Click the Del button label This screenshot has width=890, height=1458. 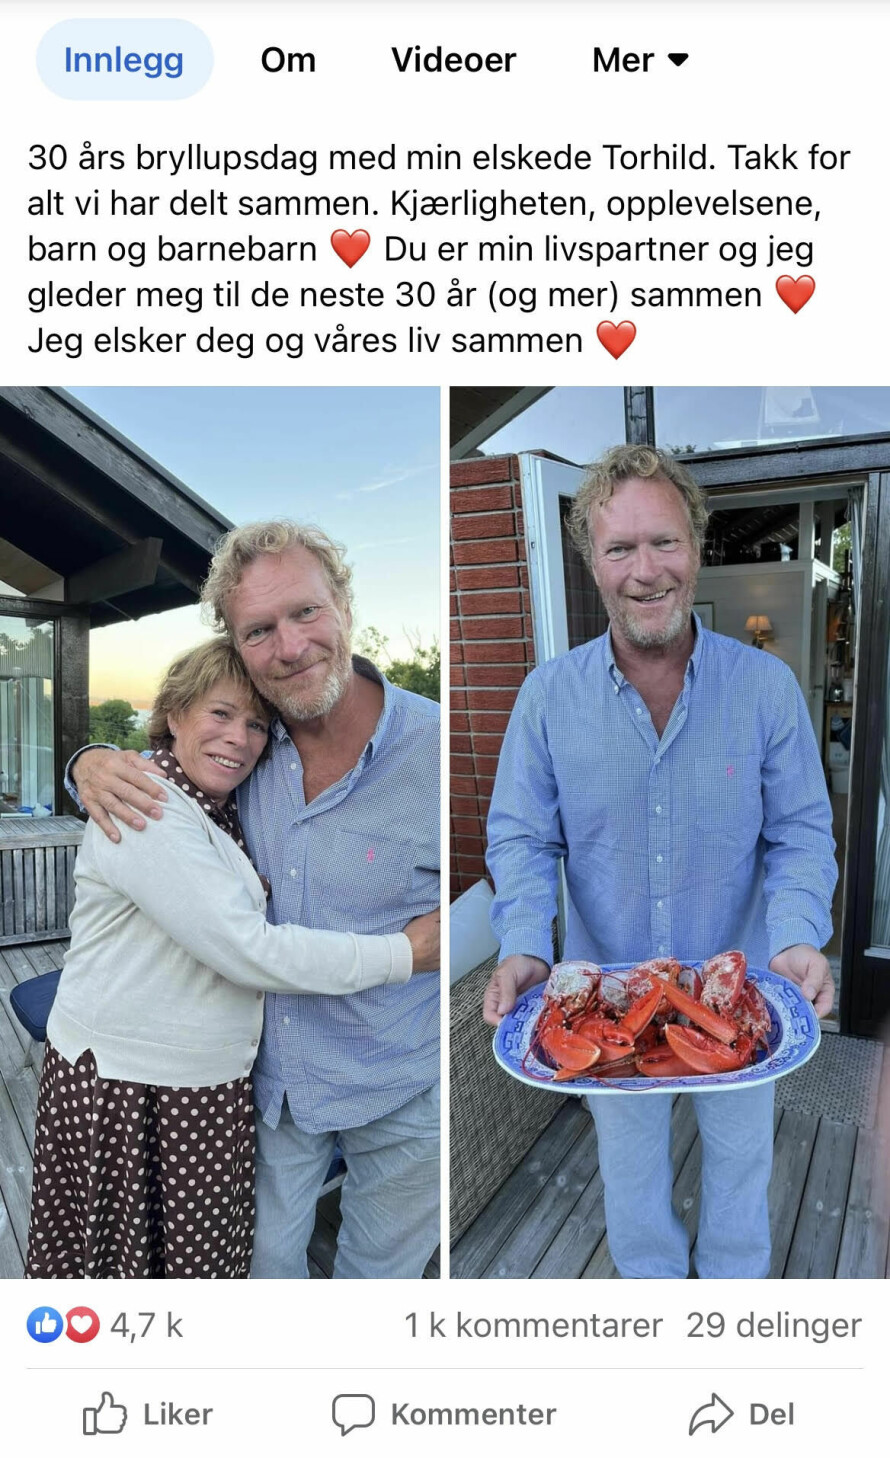pyautogui.click(x=772, y=1414)
